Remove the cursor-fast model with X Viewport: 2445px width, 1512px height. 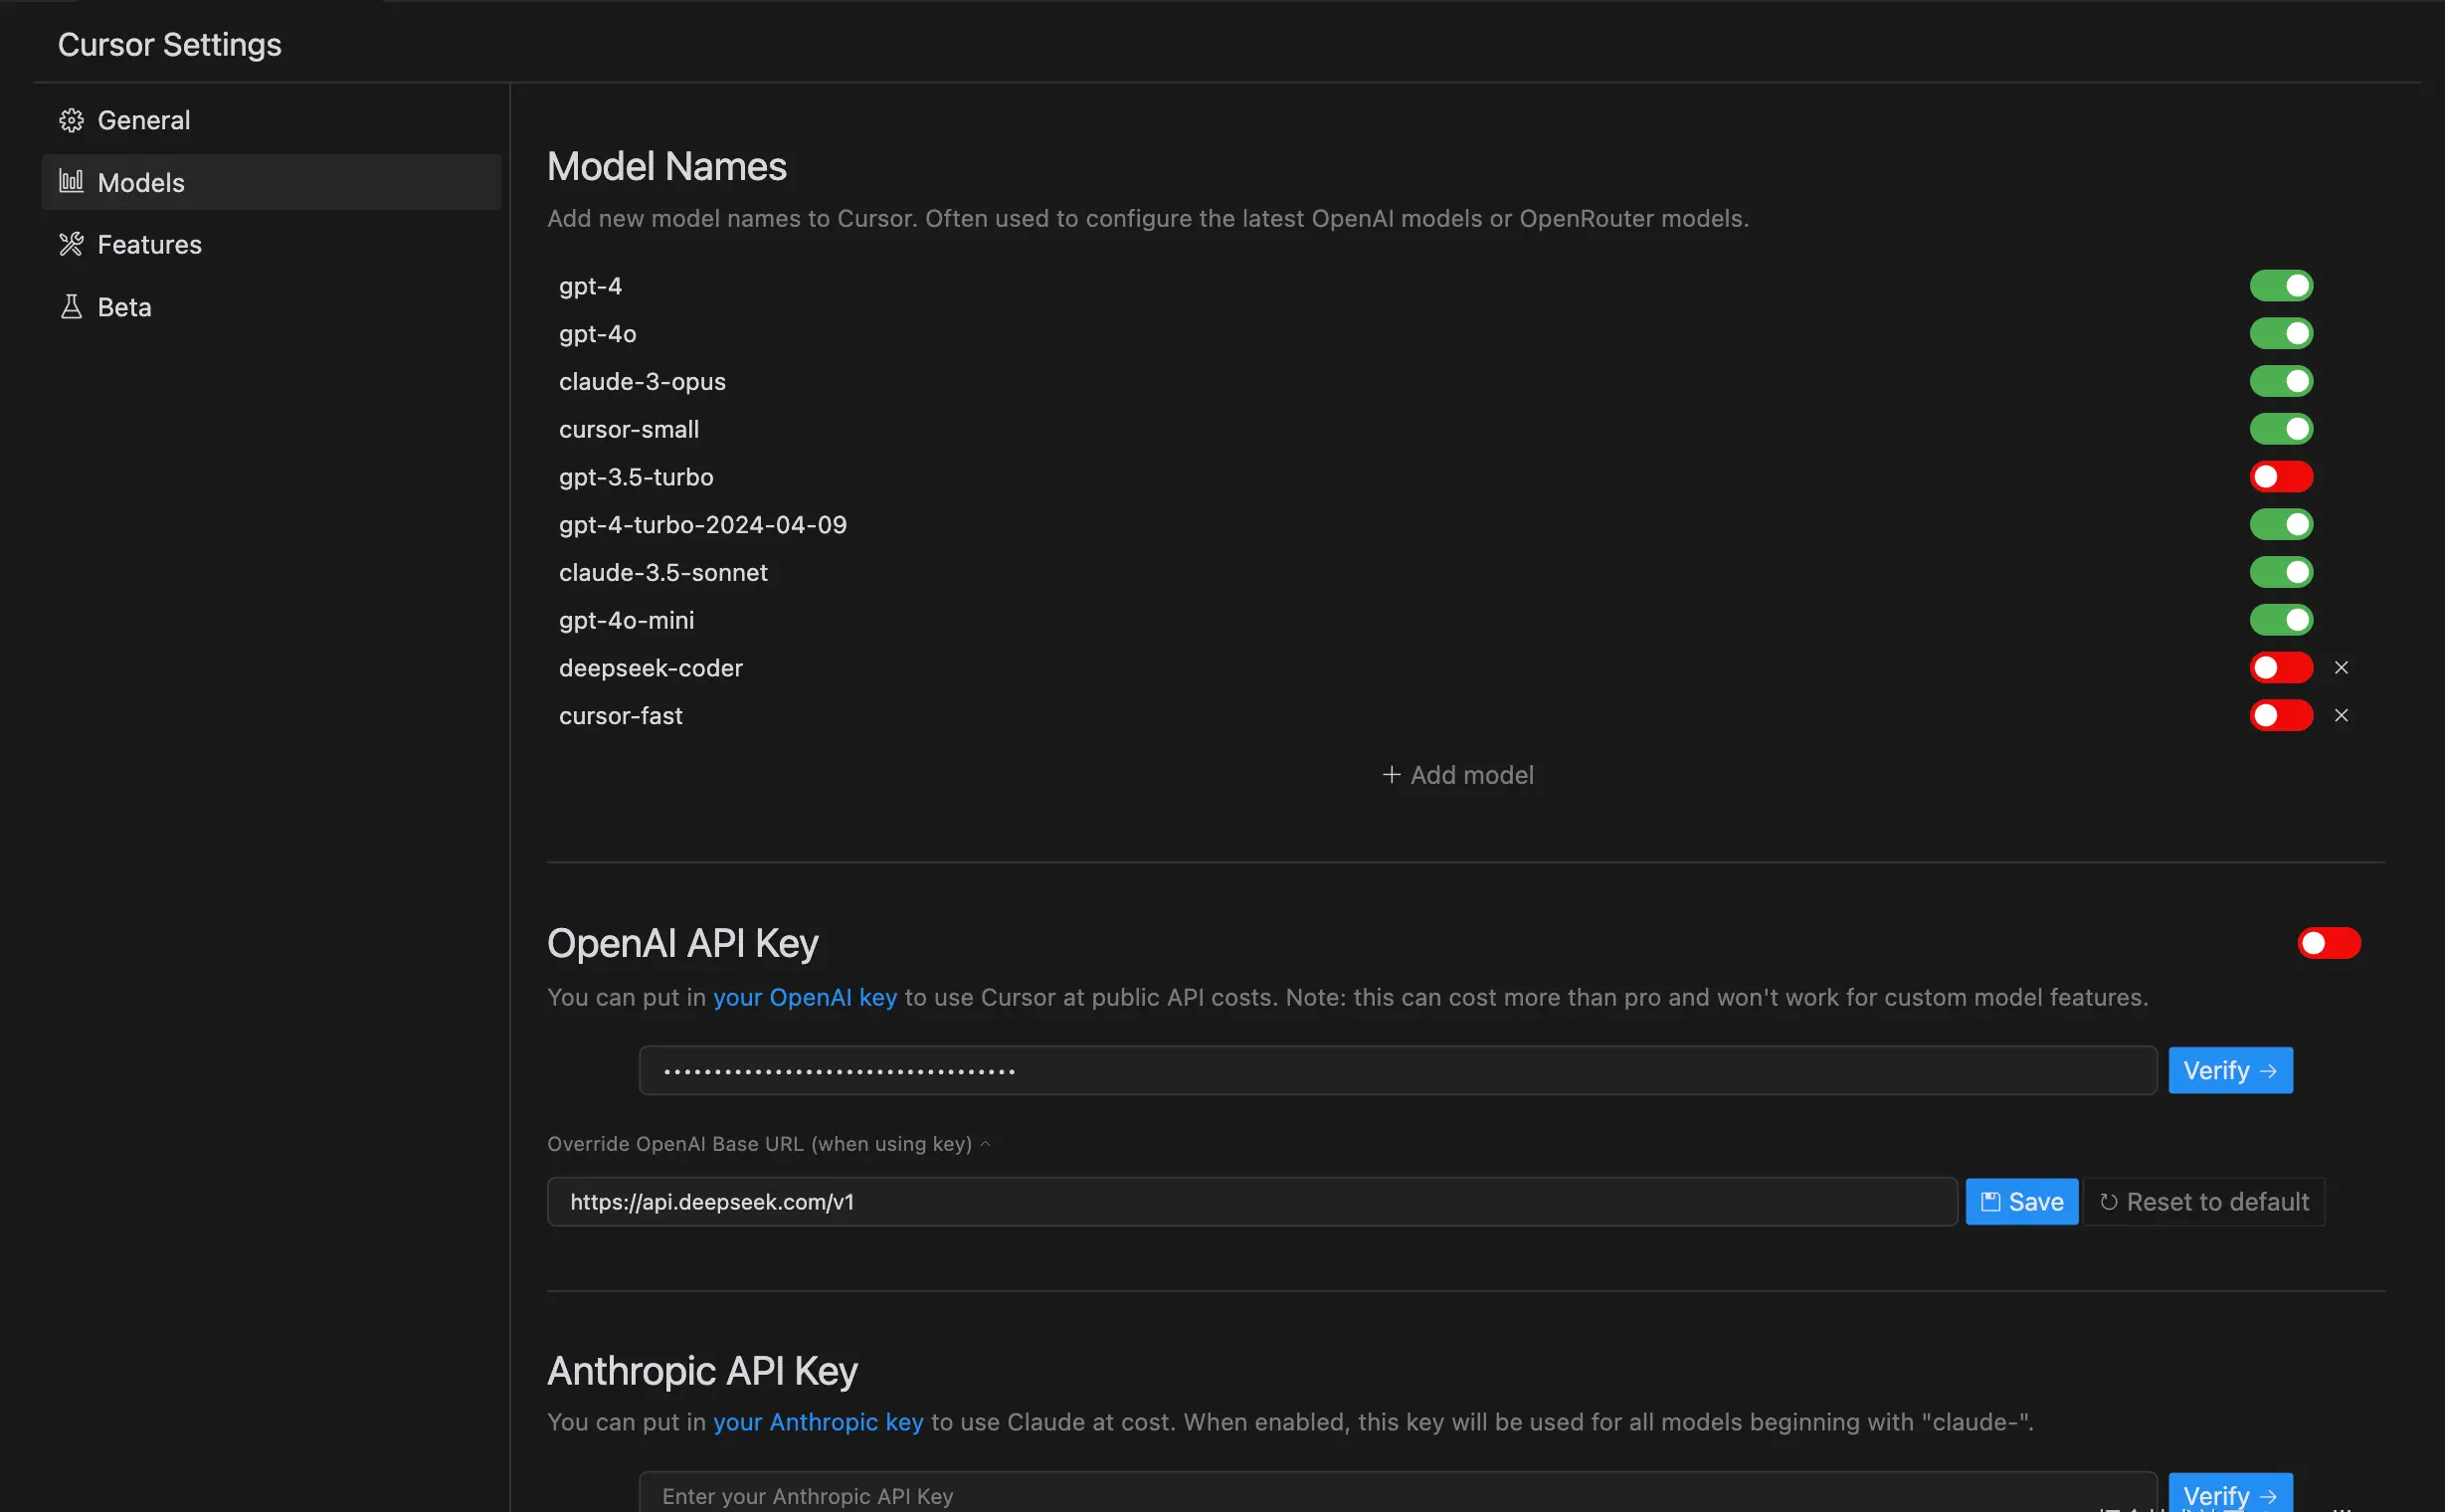(x=2340, y=715)
